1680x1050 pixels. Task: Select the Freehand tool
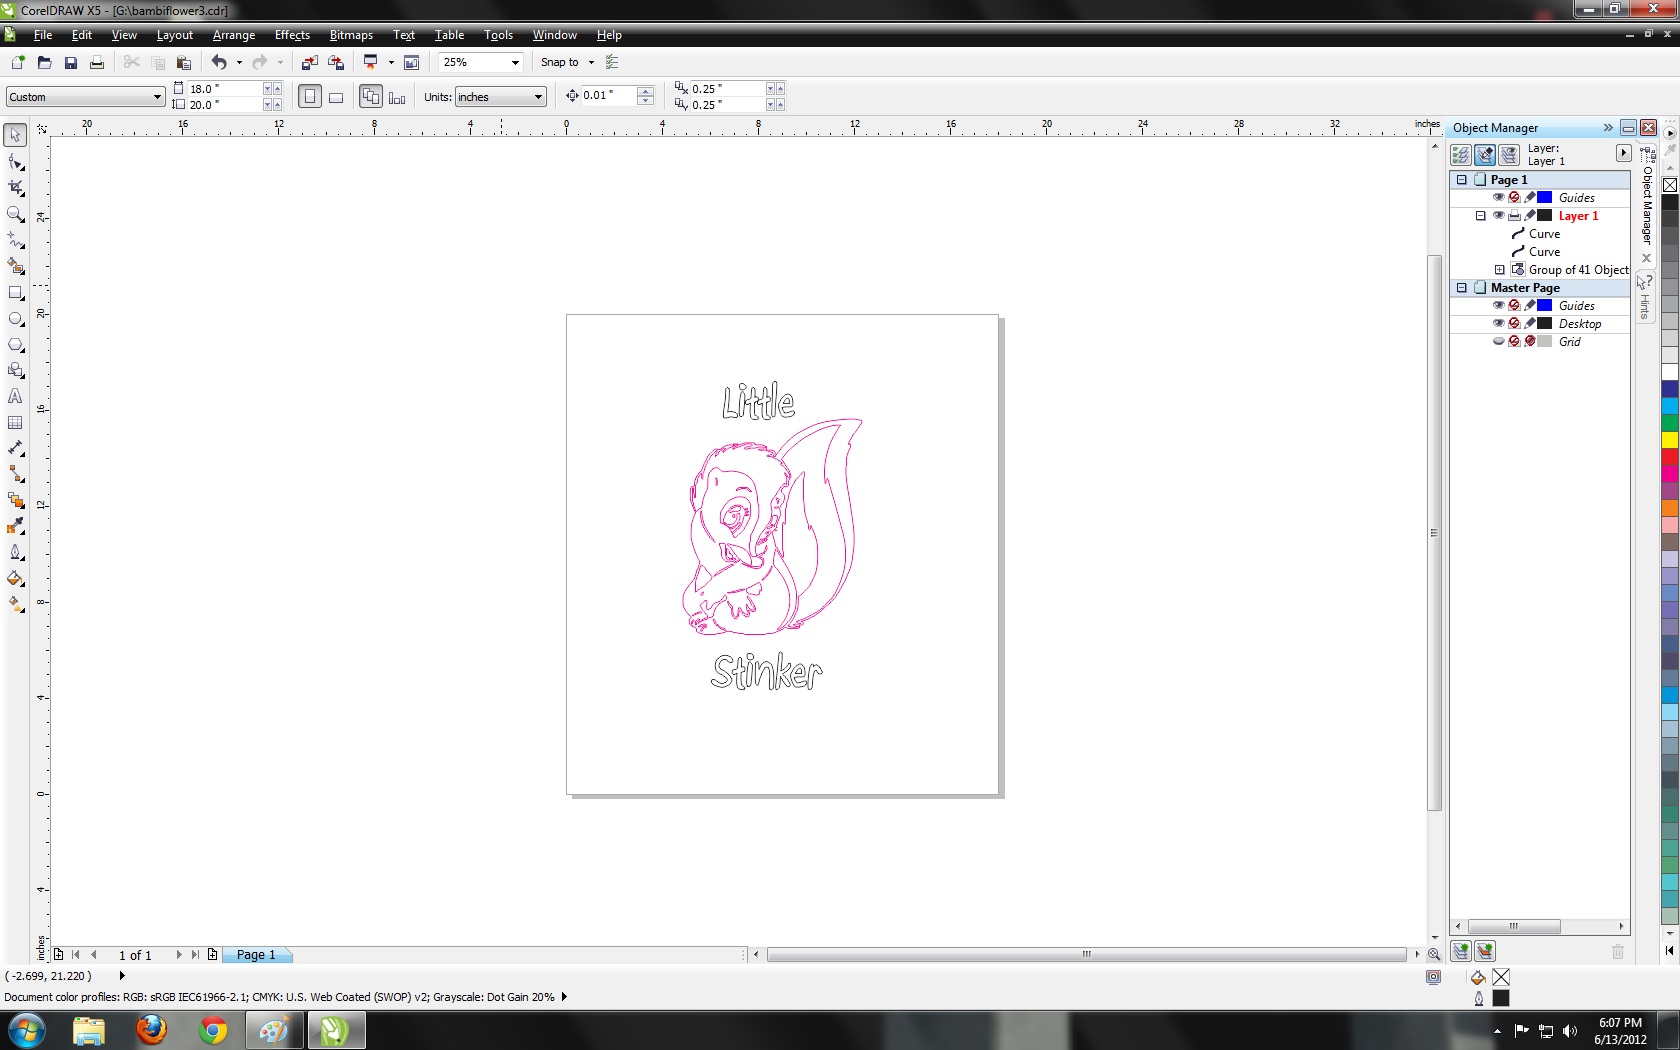tap(16, 240)
